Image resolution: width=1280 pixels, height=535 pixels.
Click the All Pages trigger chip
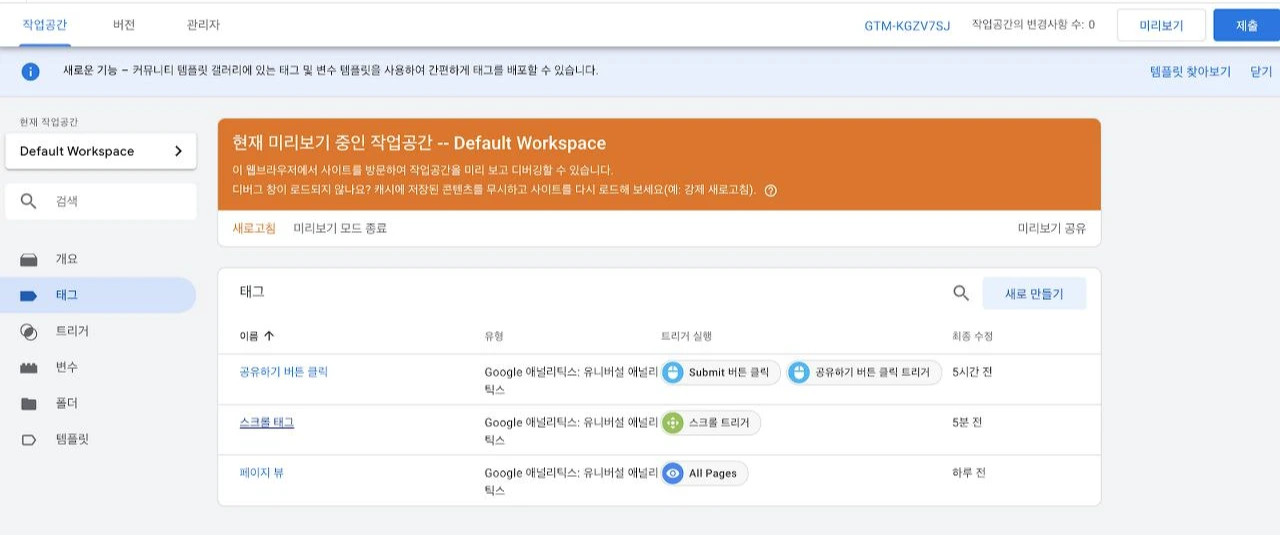[x=704, y=473]
